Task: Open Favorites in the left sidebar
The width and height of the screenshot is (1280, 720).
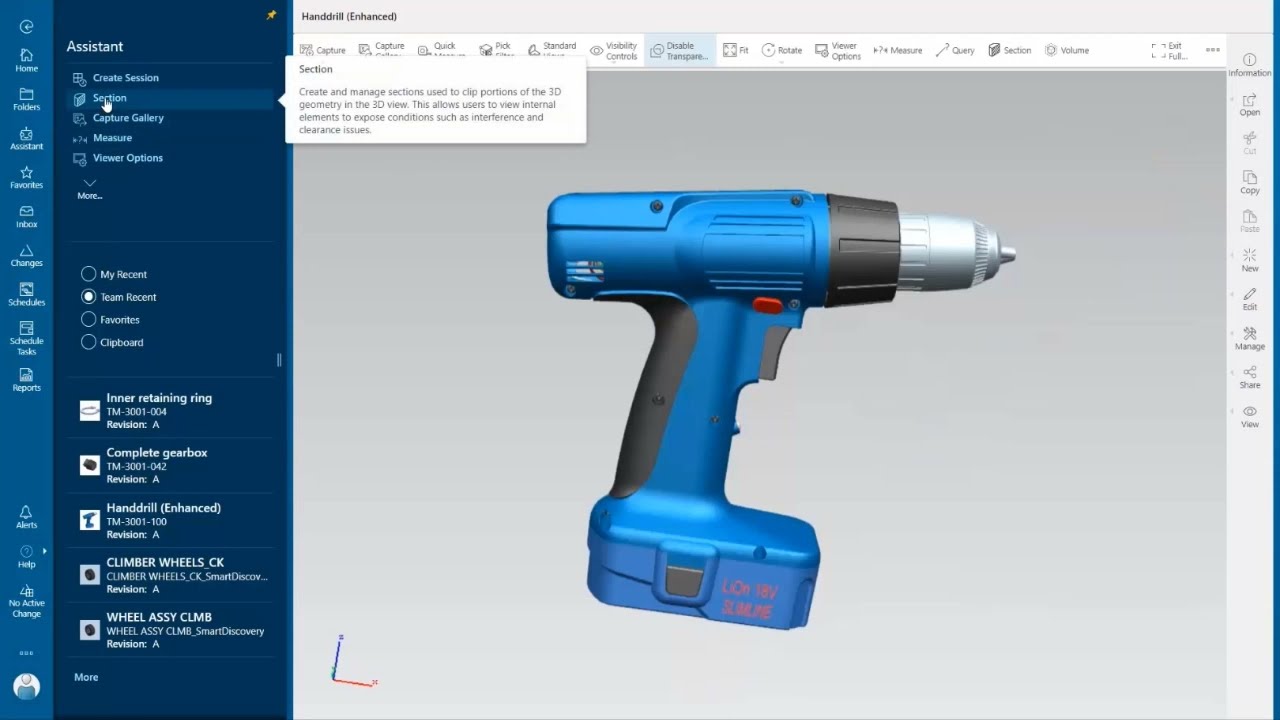Action: click(x=26, y=177)
